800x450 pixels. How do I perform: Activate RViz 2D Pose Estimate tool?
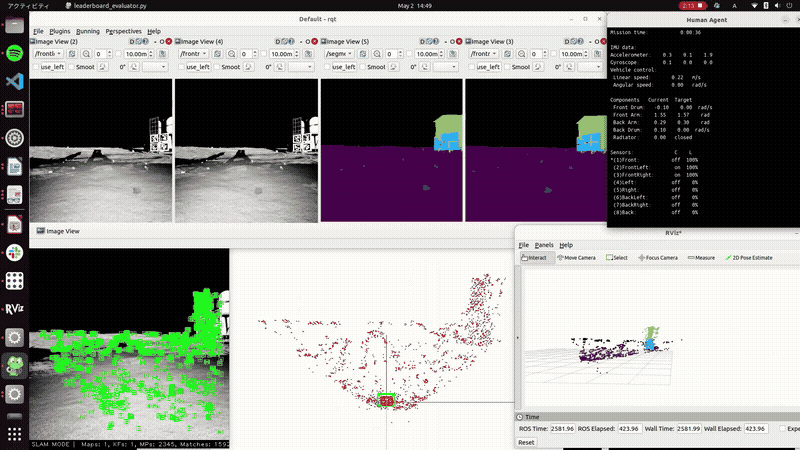point(748,258)
